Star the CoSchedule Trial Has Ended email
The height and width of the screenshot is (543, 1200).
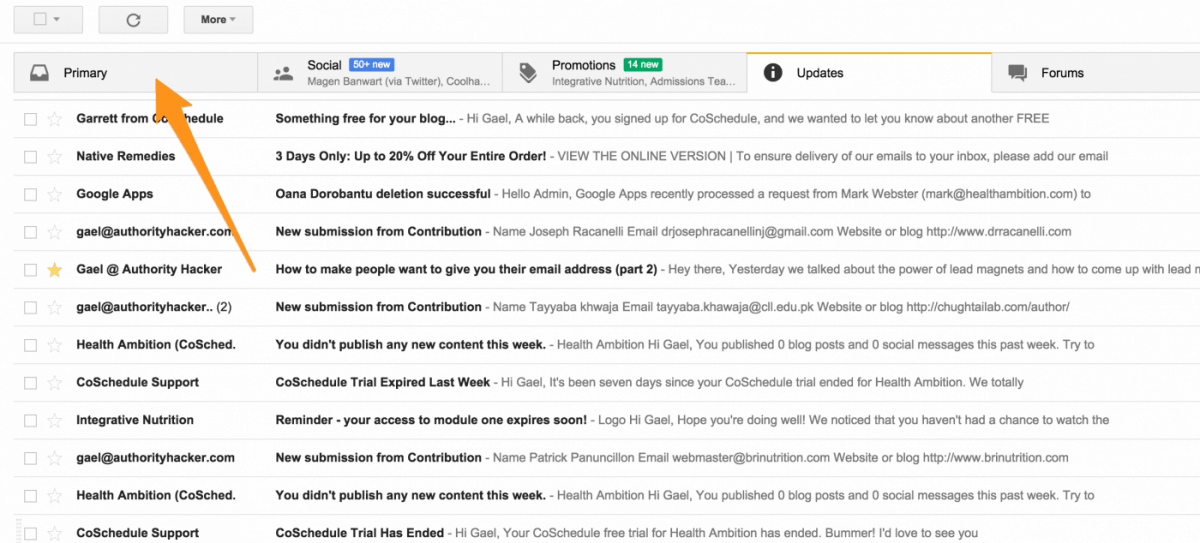tap(55, 533)
